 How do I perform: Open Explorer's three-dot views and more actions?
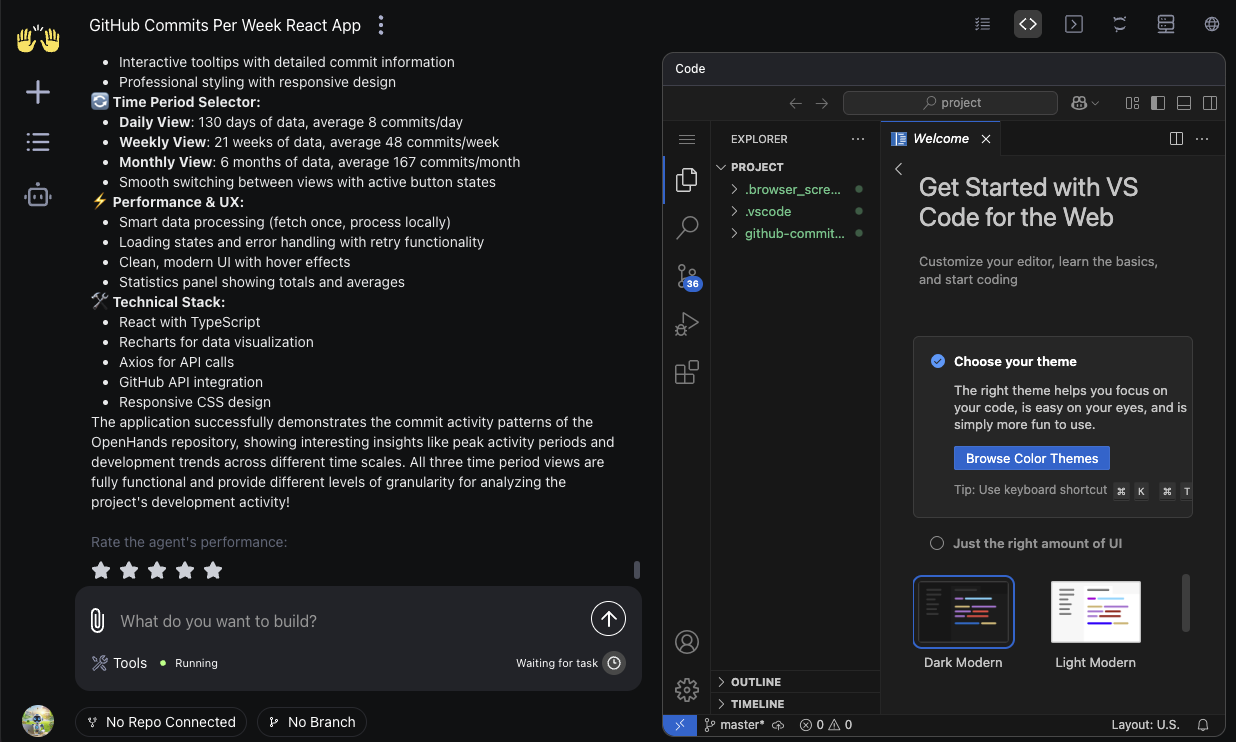tap(858, 139)
